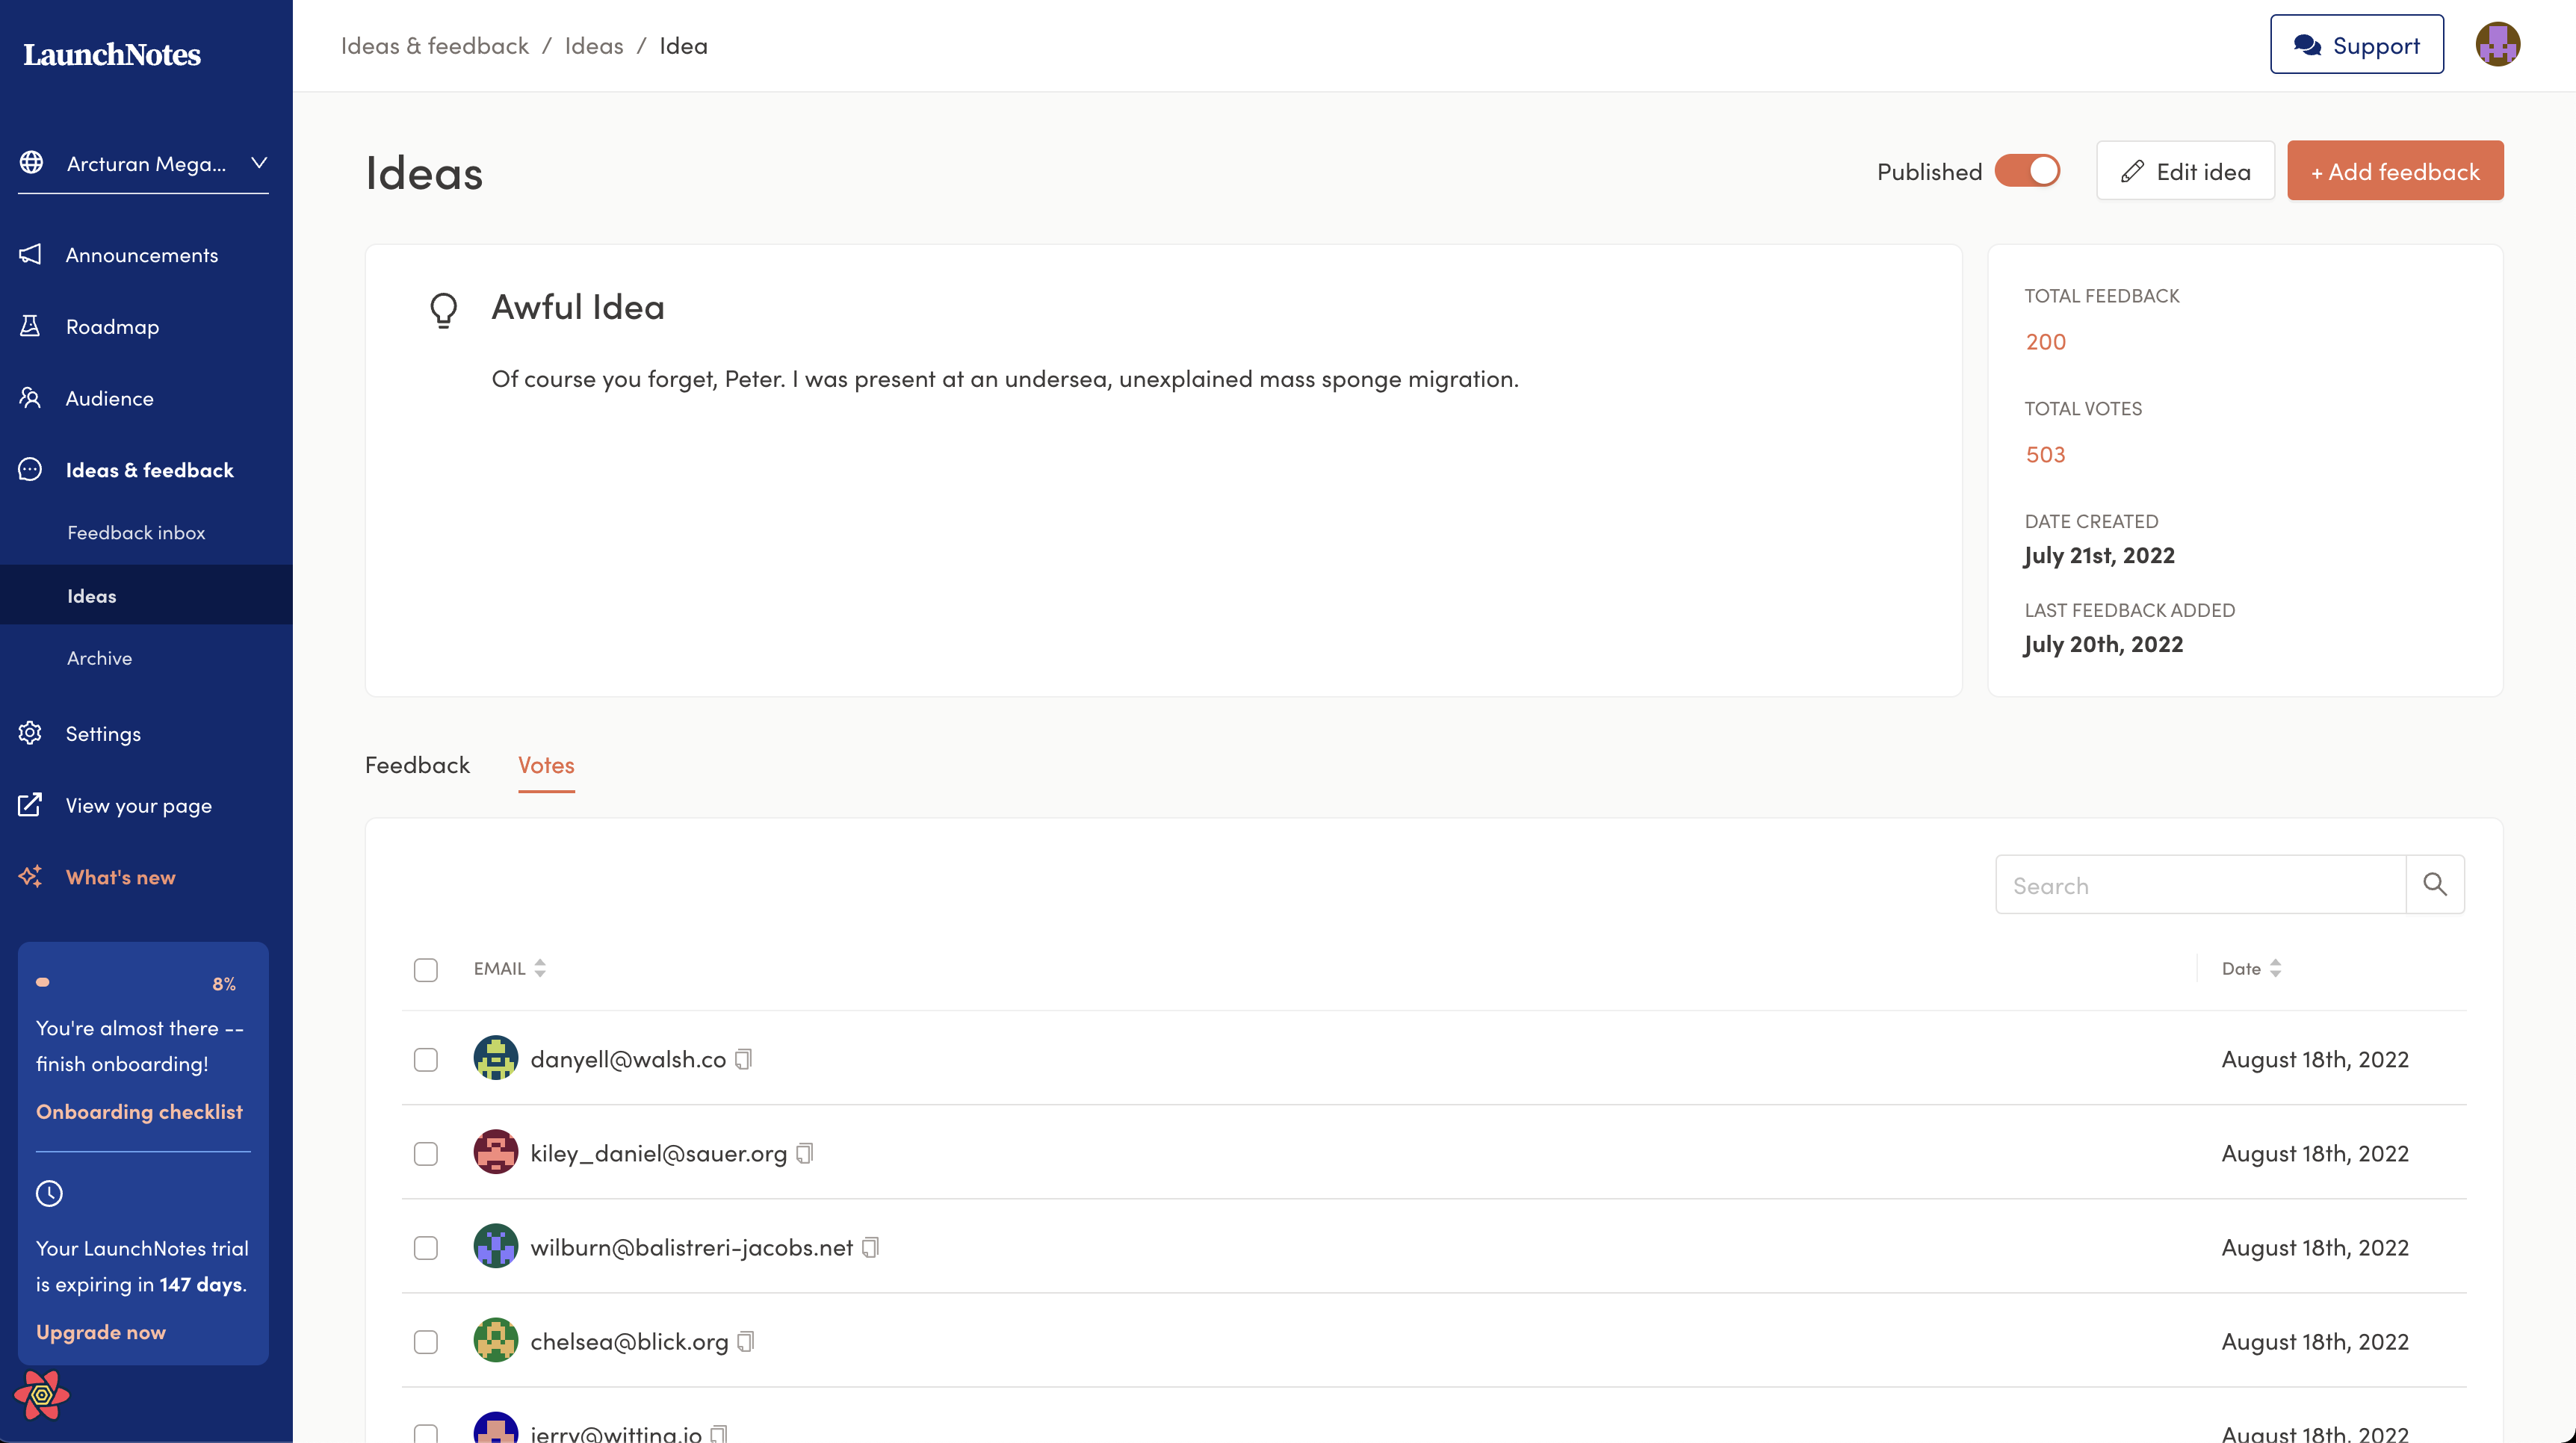Image resolution: width=2576 pixels, height=1443 pixels.
Task: Click the avatar of kiley_daniel@sauer.org
Action: [495, 1152]
